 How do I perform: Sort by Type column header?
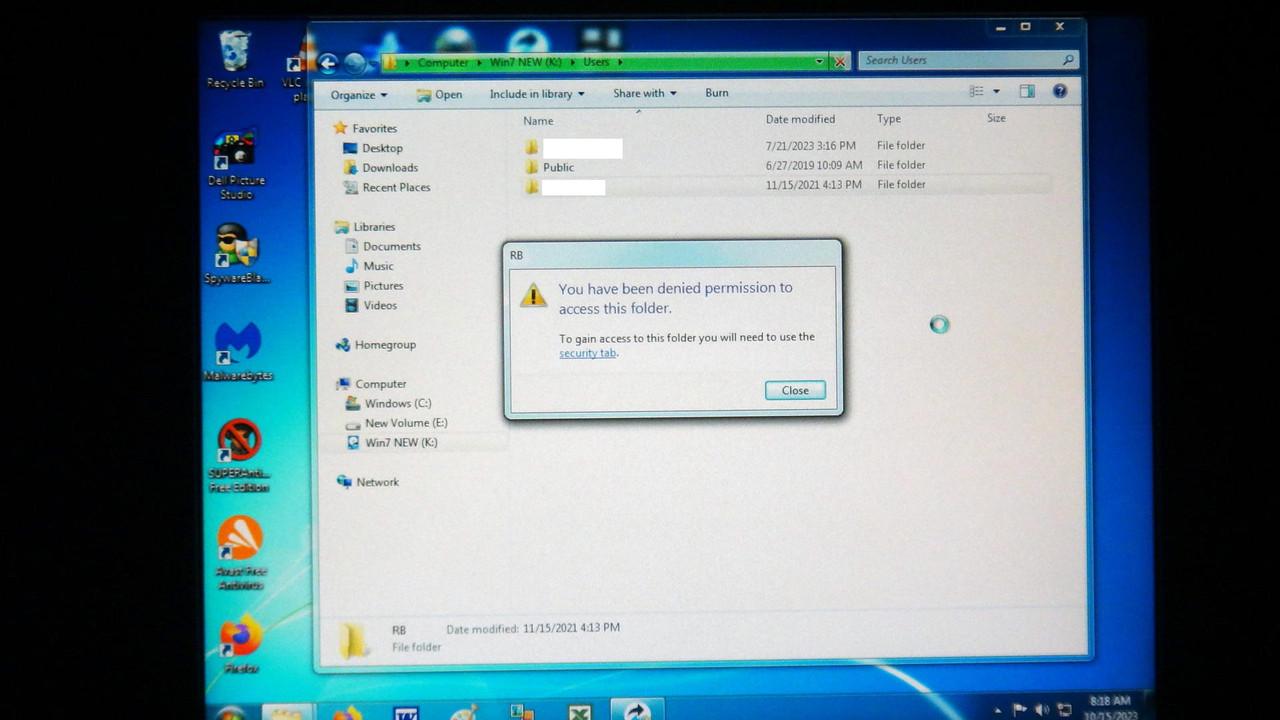(x=889, y=118)
